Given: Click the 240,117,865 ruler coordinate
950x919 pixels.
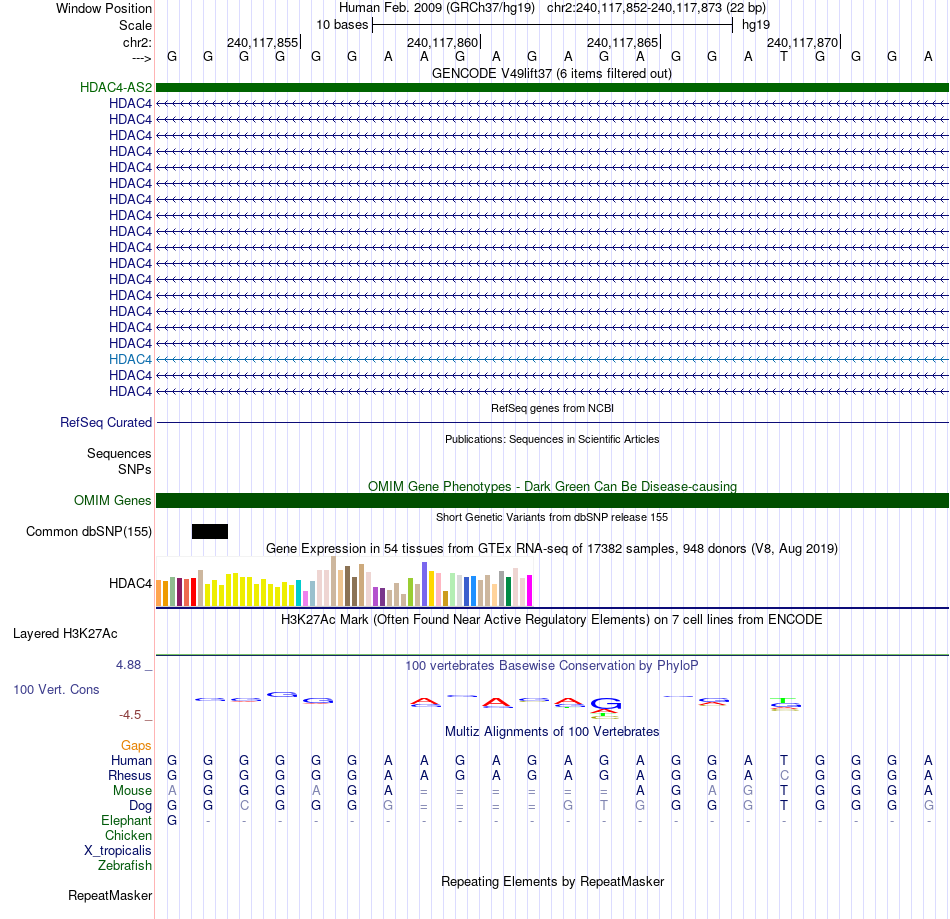Looking at the screenshot, I should 622,42.
